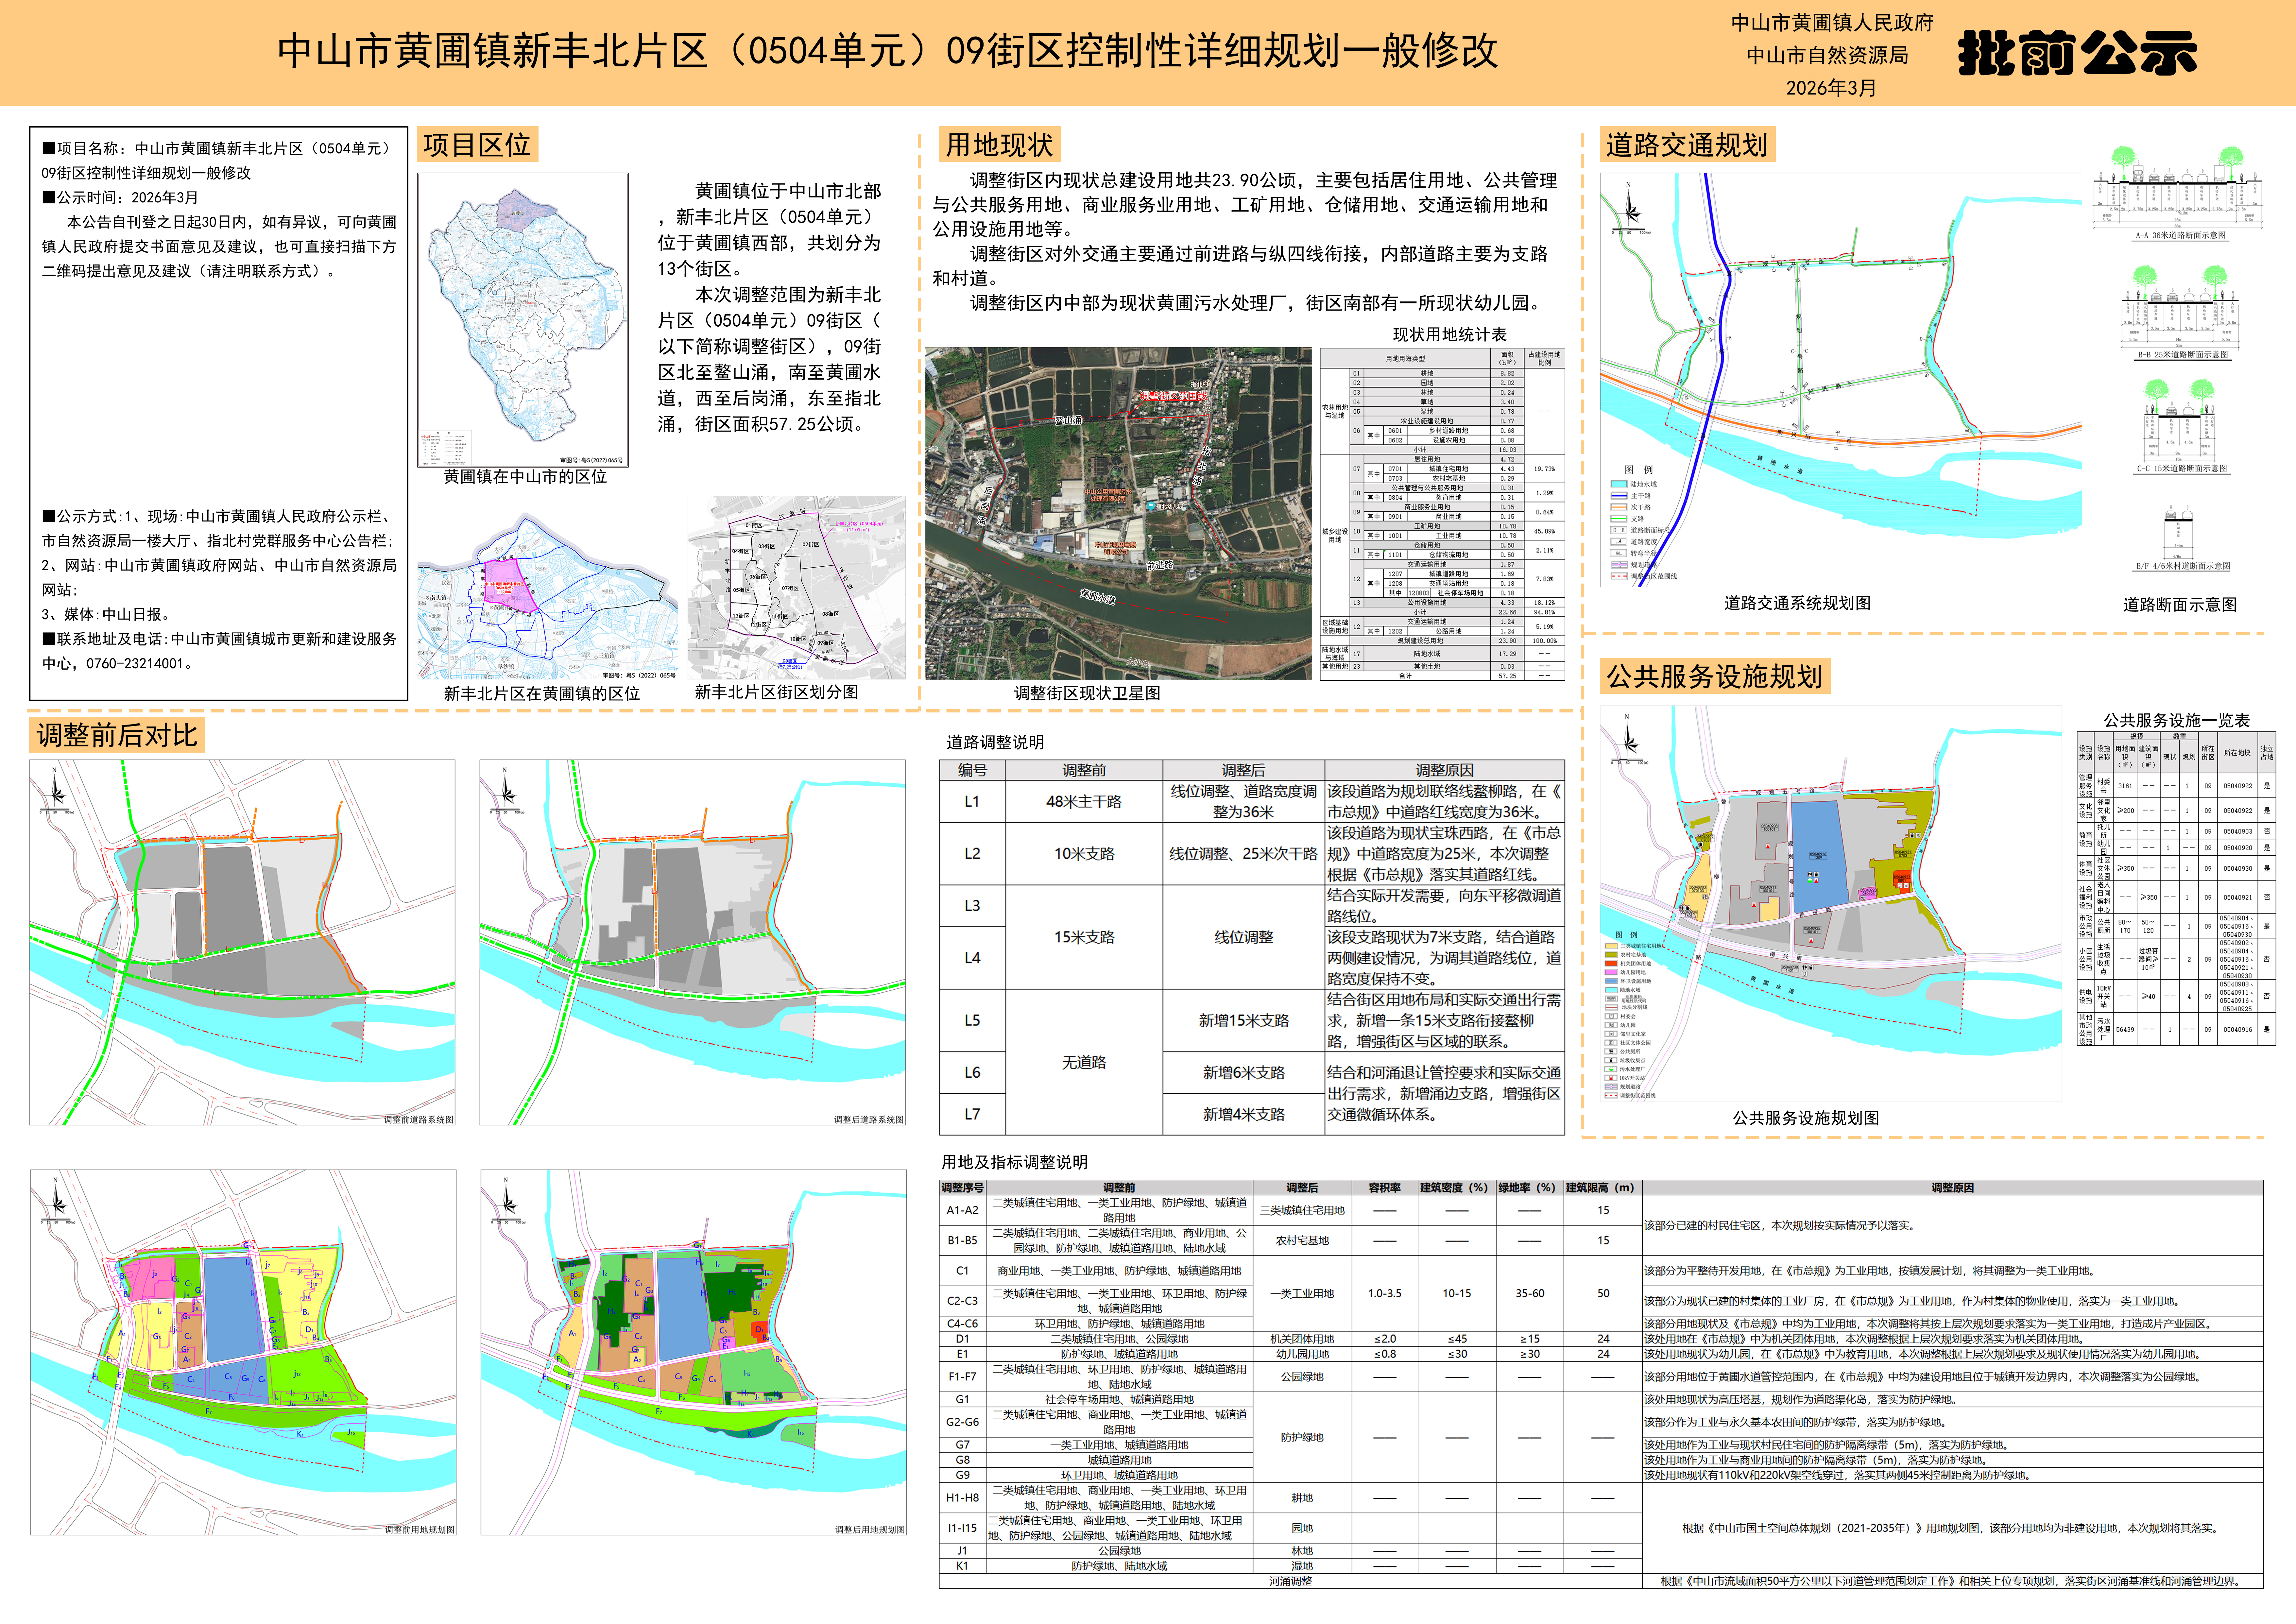Click the 幼儿园用地 pink legend swatch
Screen dimensions: 2296x1624
1611,972
